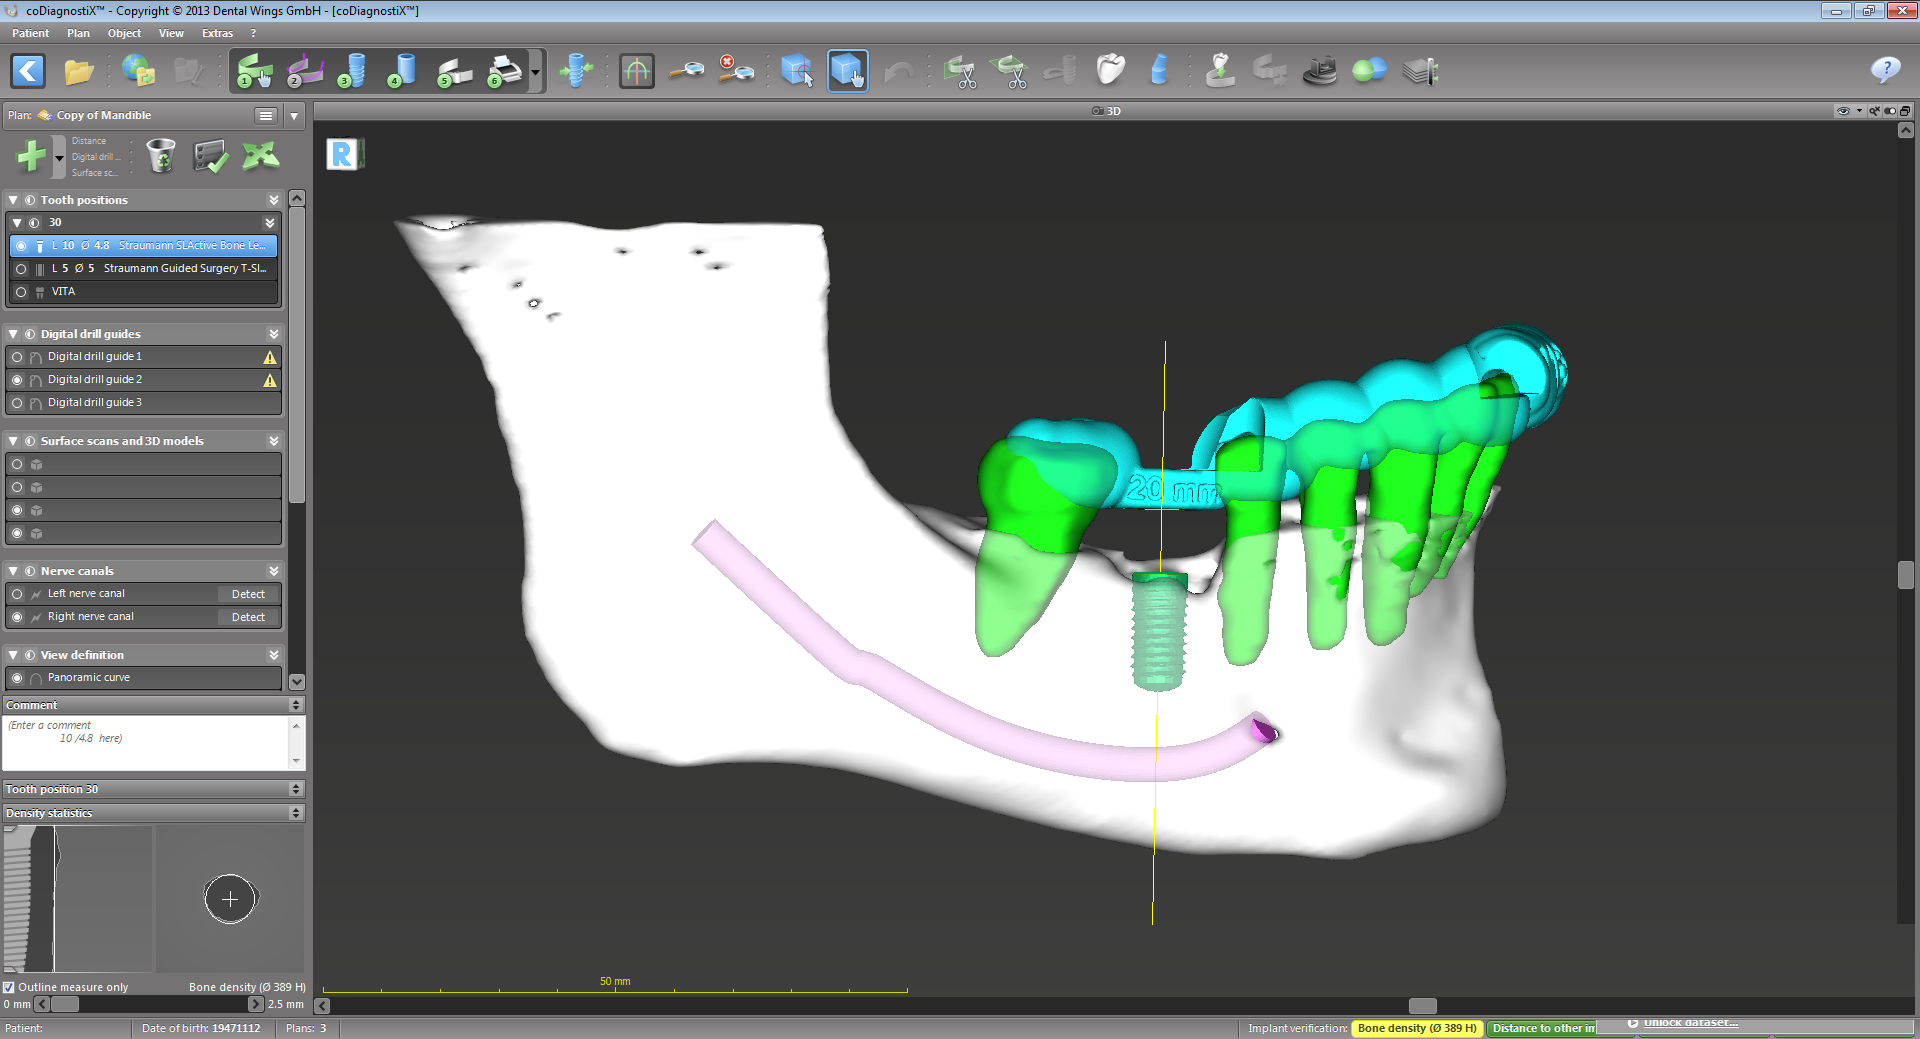
Task: Select radio for Digital drill guide 3
Action: click(17, 403)
